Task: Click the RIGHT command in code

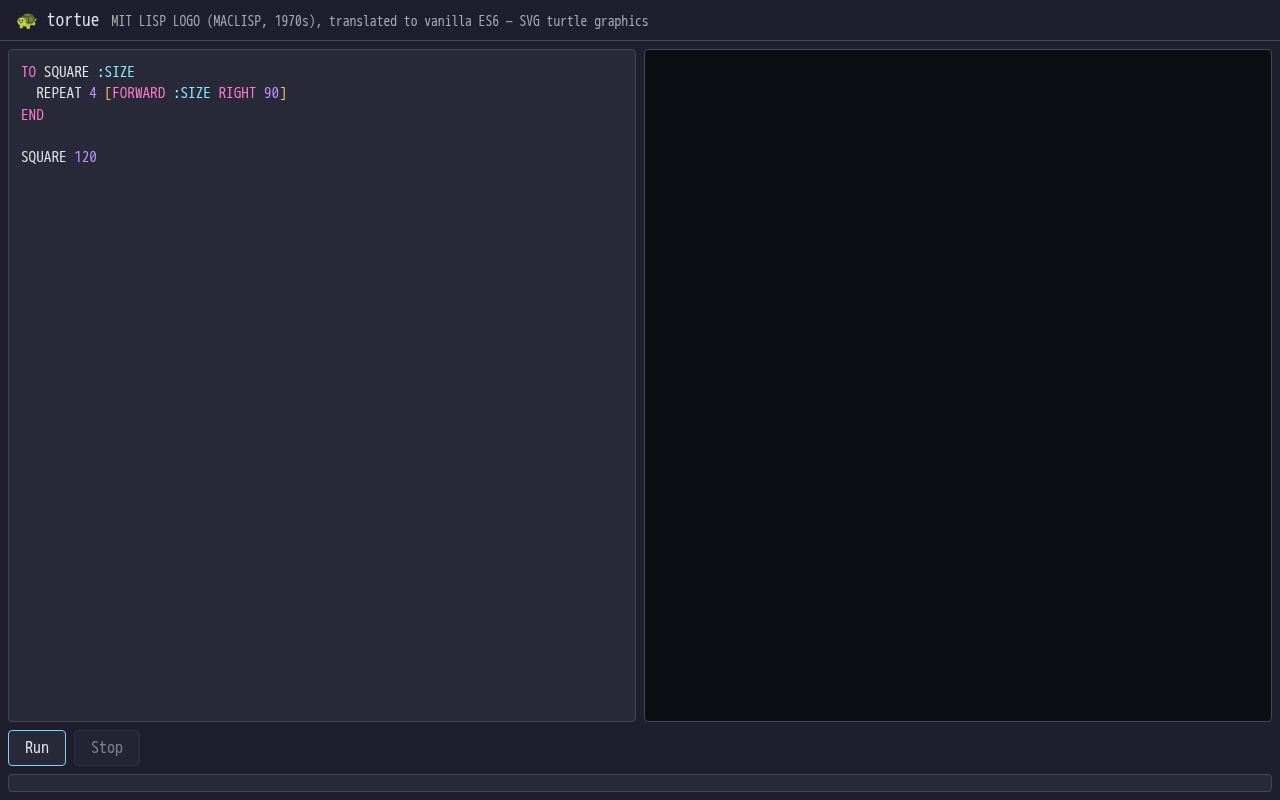Action: click(x=237, y=93)
